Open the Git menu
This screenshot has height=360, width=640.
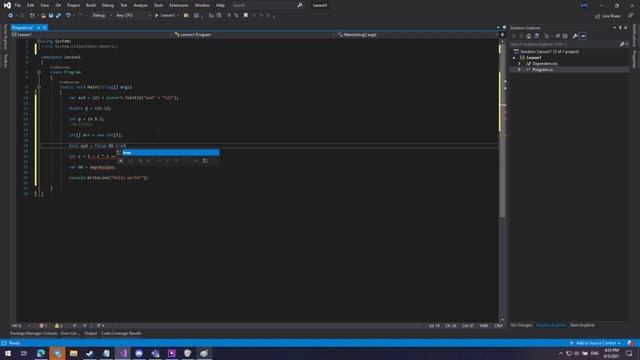58,5
